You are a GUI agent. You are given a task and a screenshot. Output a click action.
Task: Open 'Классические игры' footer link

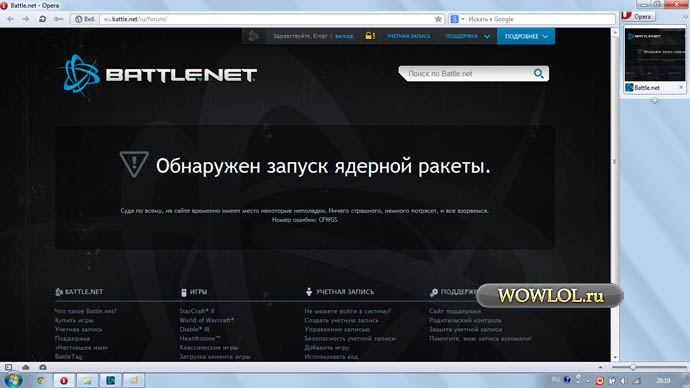(x=209, y=348)
